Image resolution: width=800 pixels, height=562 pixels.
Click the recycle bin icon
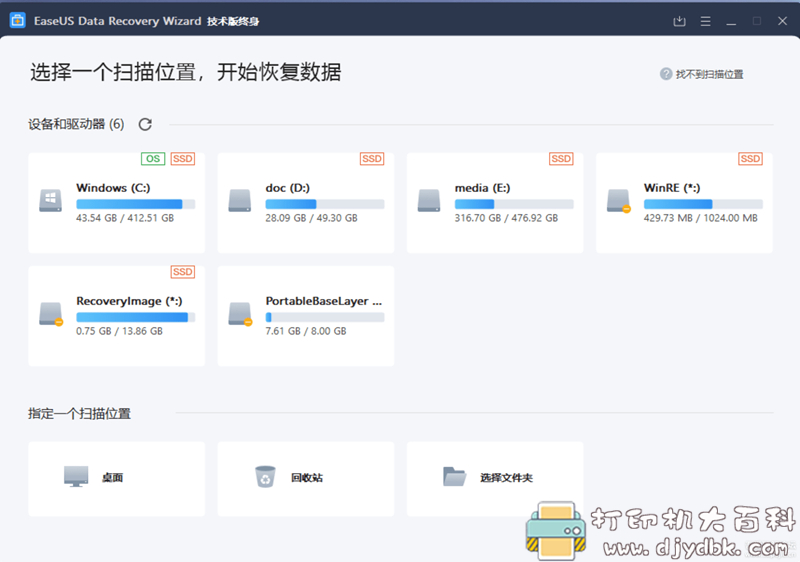[x=265, y=477]
